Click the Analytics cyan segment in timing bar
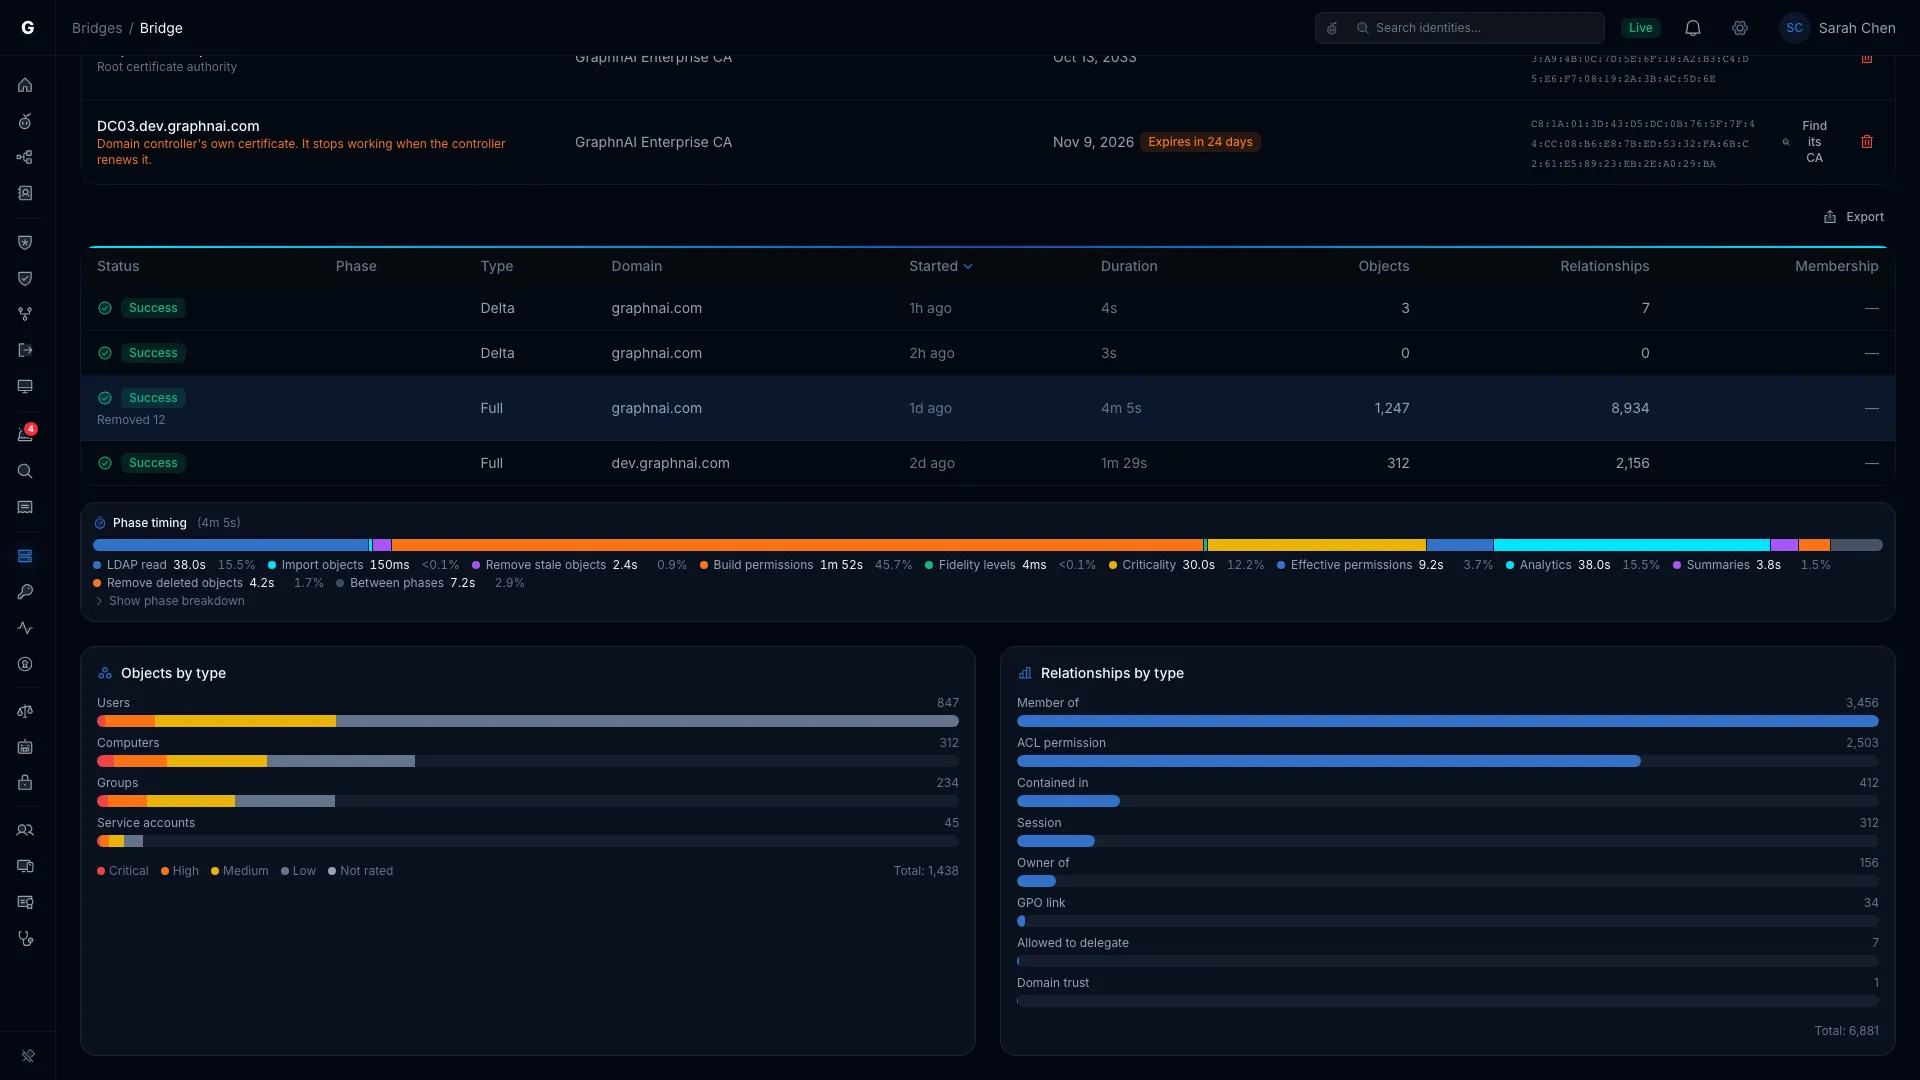This screenshot has width=1920, height=1080. coord(1631,545)
